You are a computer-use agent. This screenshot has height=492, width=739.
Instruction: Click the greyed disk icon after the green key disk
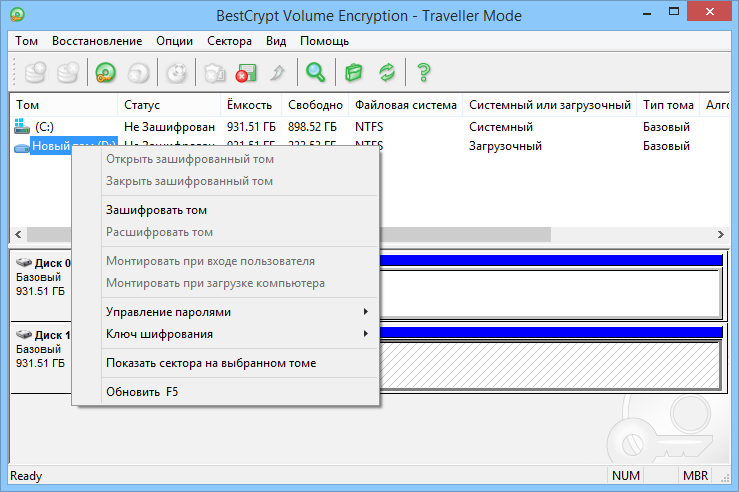(x=137, y=73)
